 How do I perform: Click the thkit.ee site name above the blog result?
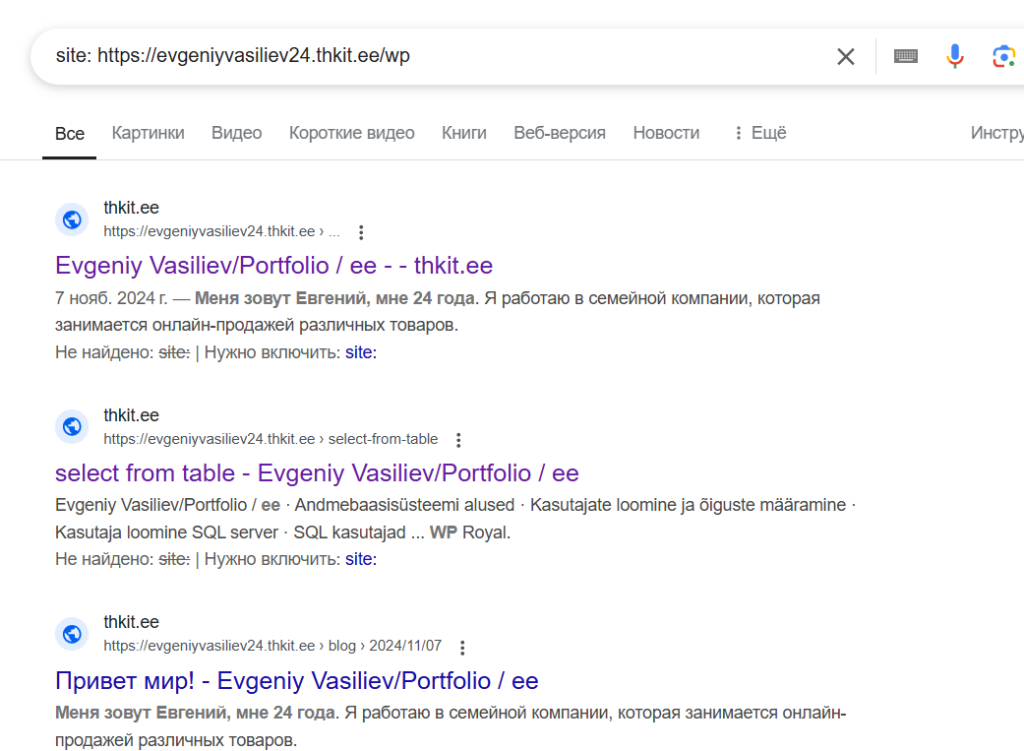[131, 622]
